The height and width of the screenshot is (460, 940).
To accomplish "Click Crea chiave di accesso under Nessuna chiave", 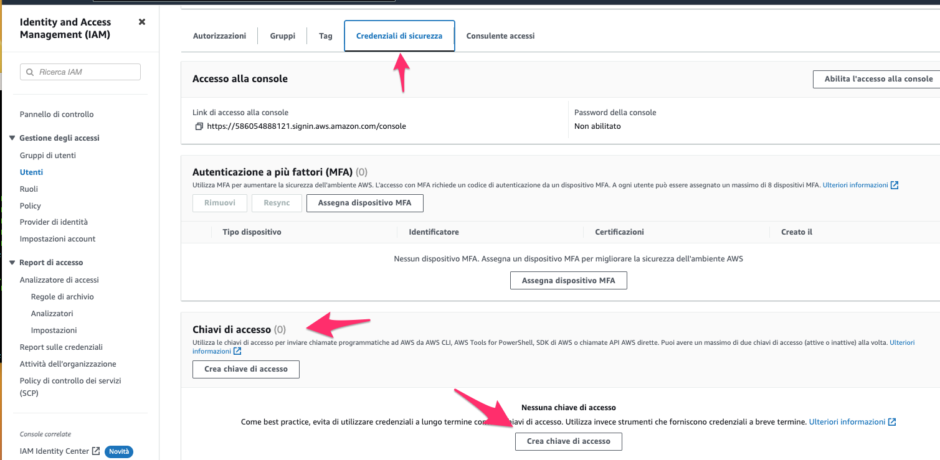I will (568, 441).
